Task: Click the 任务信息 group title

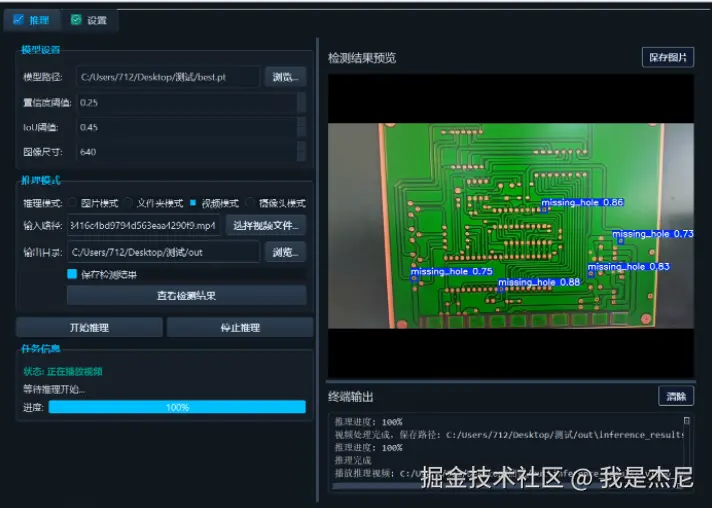Action: tap(40, 348)
